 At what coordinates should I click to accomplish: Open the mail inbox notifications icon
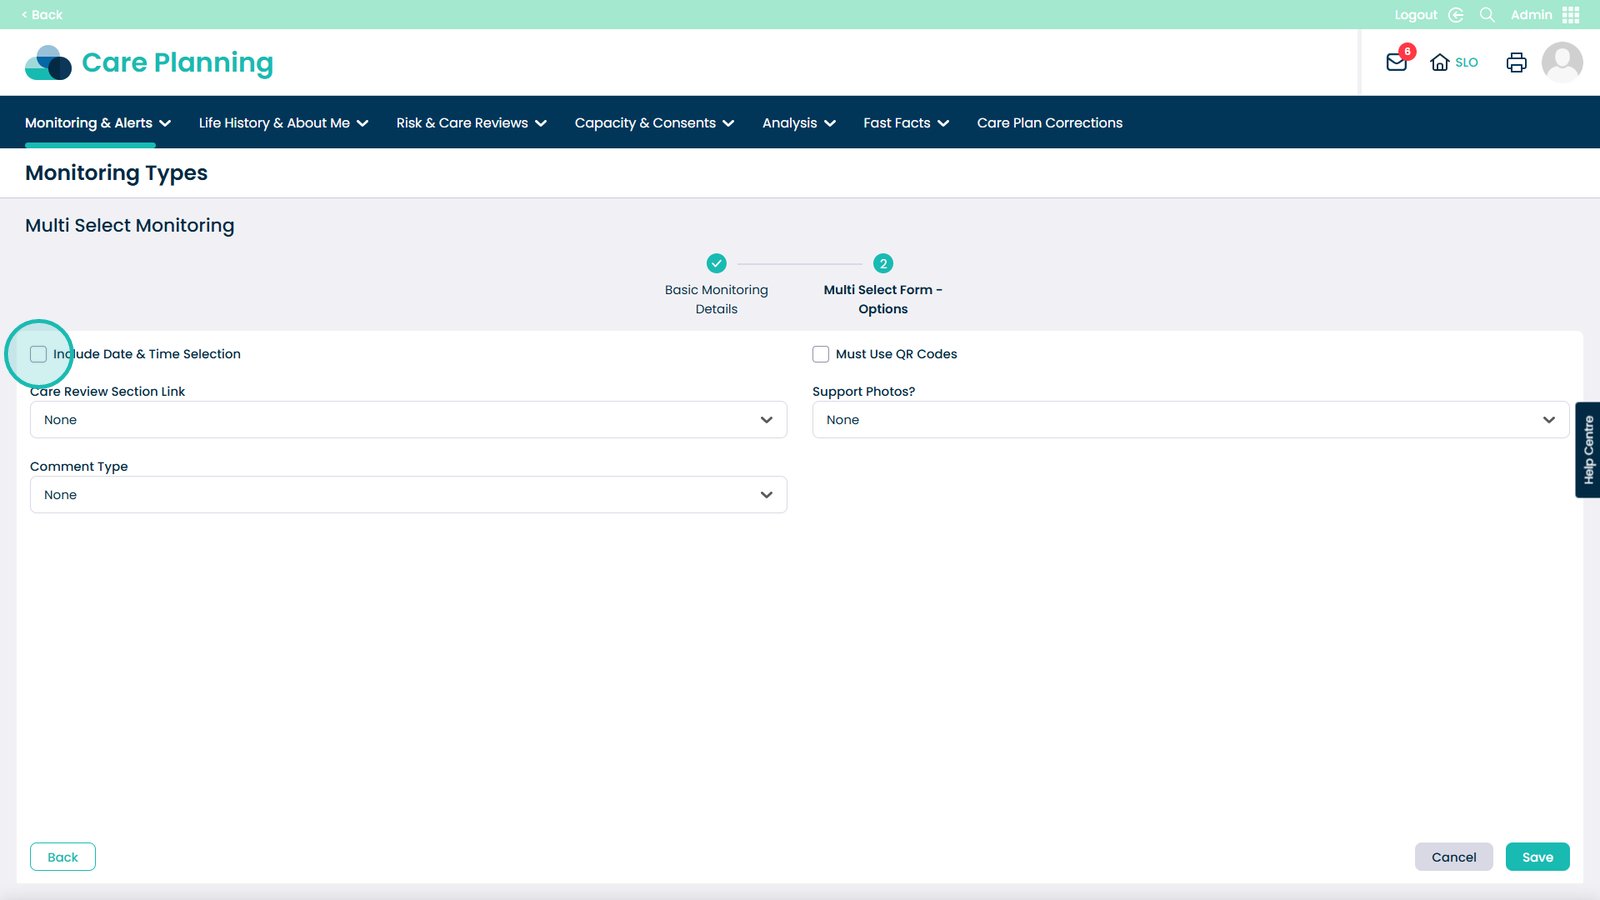(x=1397, y=62)
